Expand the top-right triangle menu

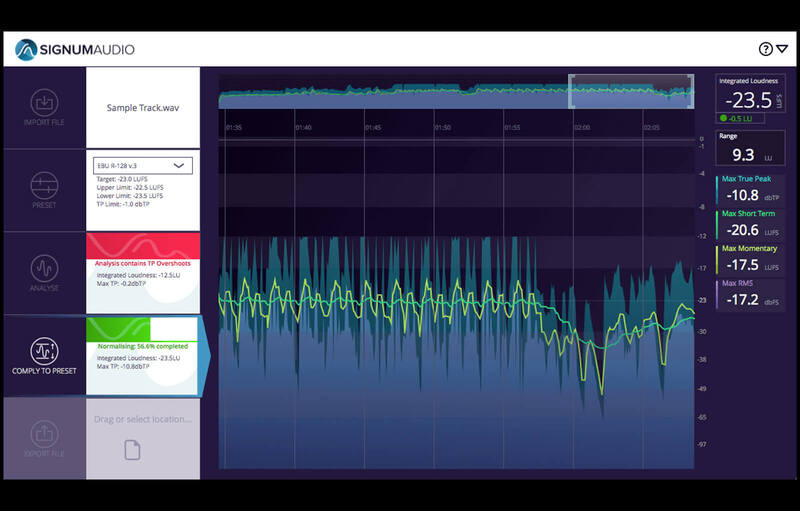(782, 49)
